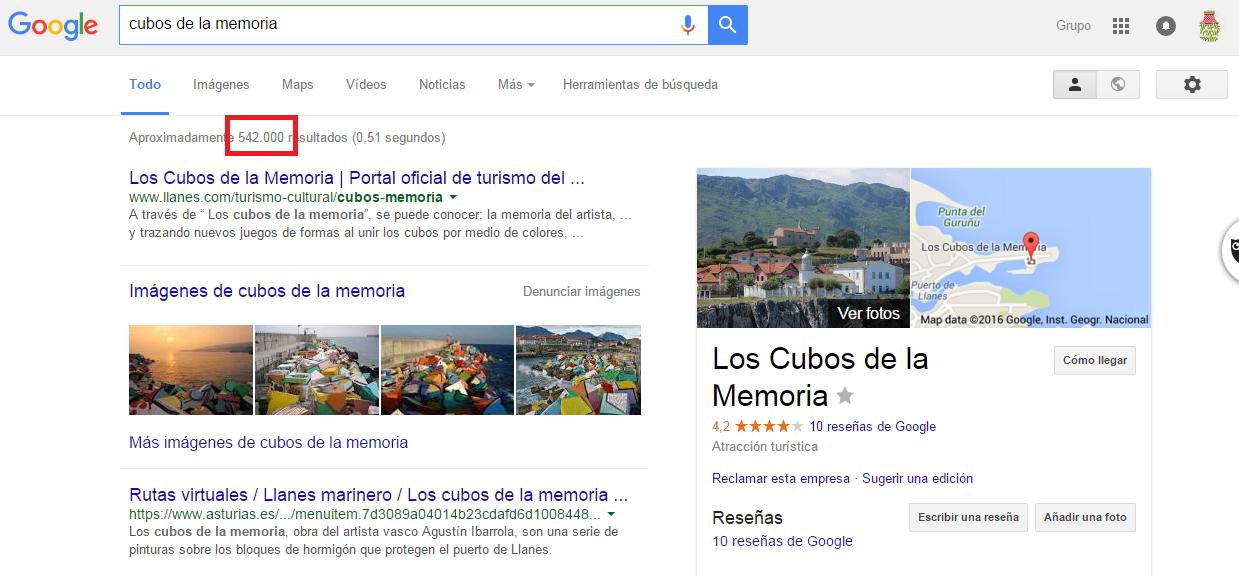1239x575 pixels.
Task: Expand the Más dropdown menu
Action: pos(516,85)
